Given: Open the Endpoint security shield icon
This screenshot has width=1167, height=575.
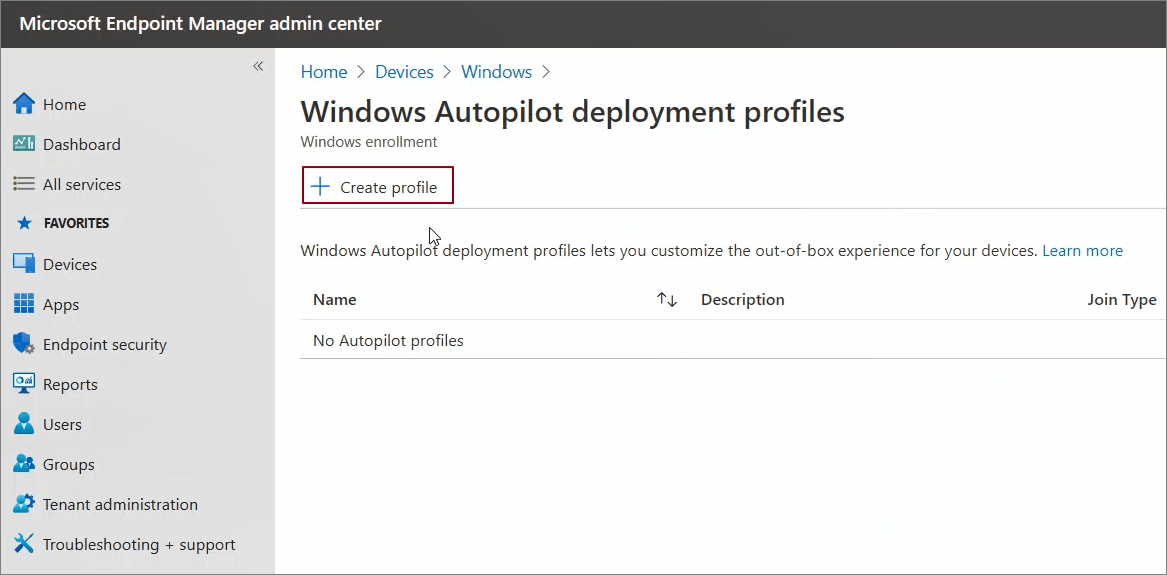Looking at the screenshot, I should pos(24,344).
